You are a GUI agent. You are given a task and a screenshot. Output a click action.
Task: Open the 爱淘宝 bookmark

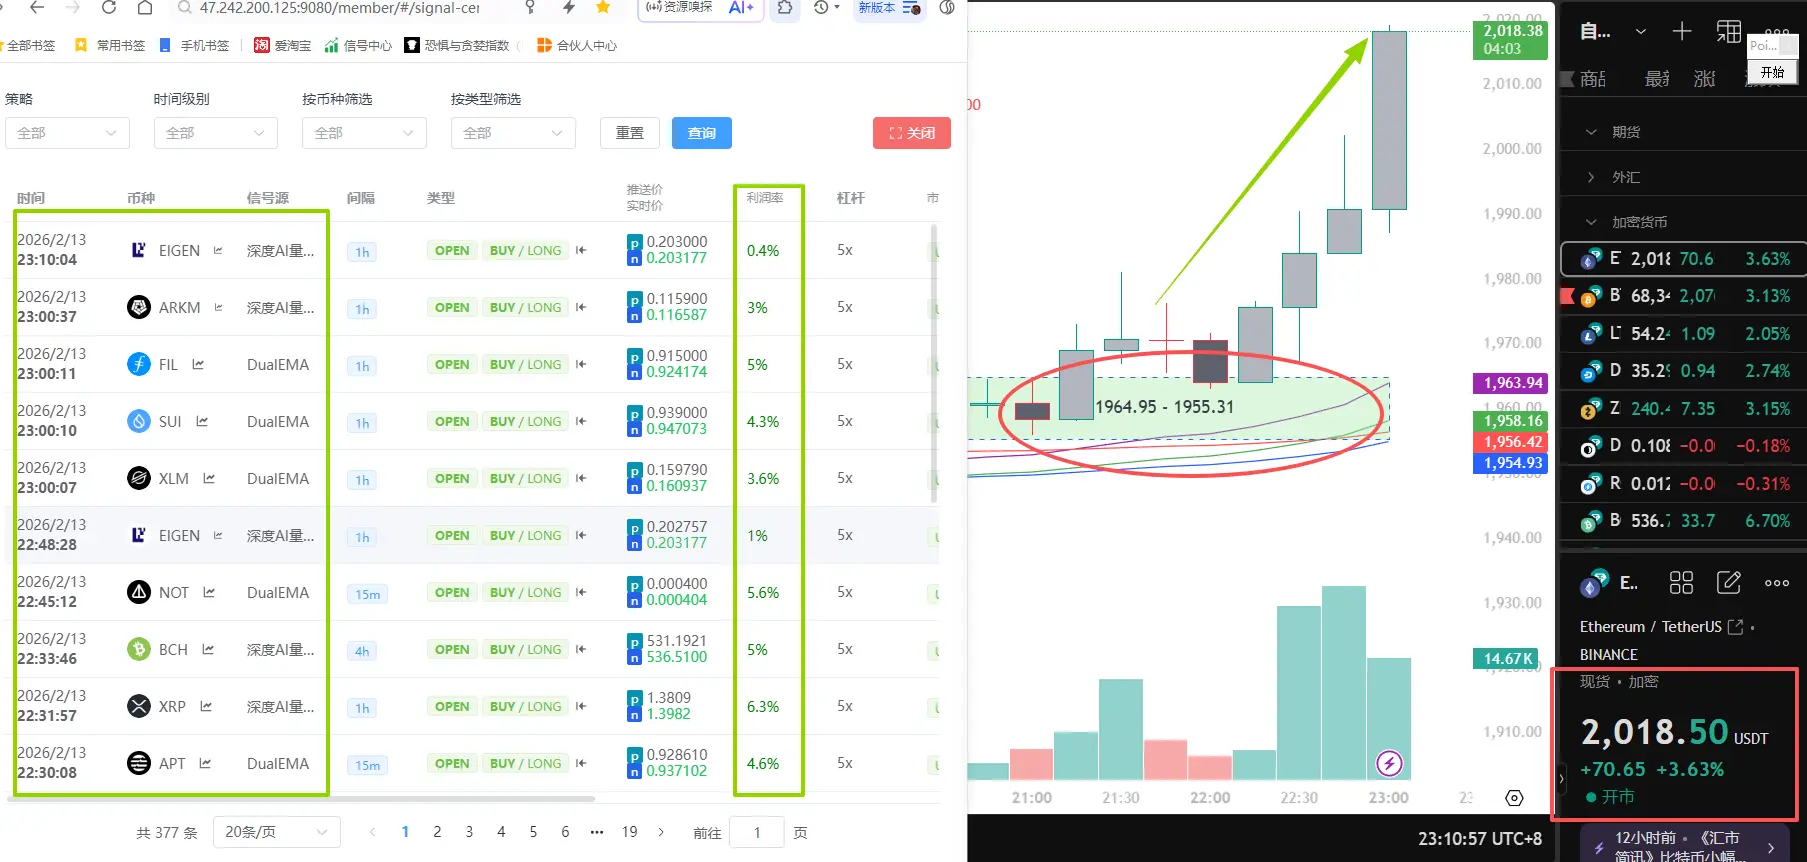pos(282,45)
